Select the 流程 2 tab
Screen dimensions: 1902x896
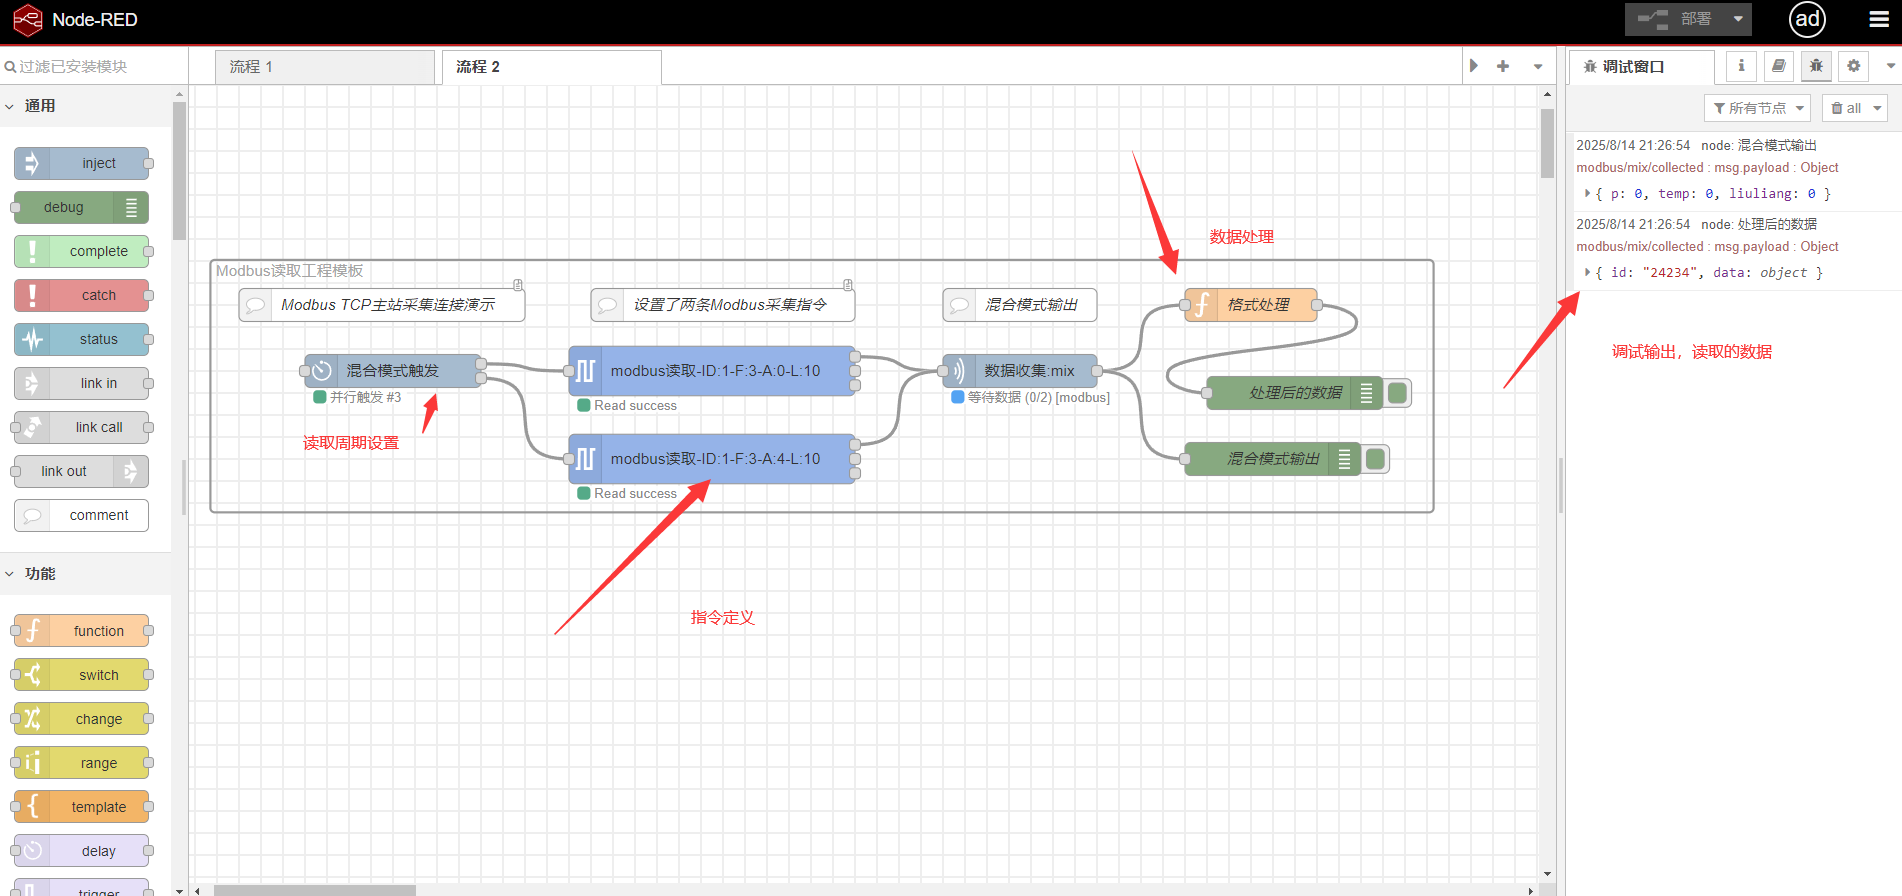[550, 67]
